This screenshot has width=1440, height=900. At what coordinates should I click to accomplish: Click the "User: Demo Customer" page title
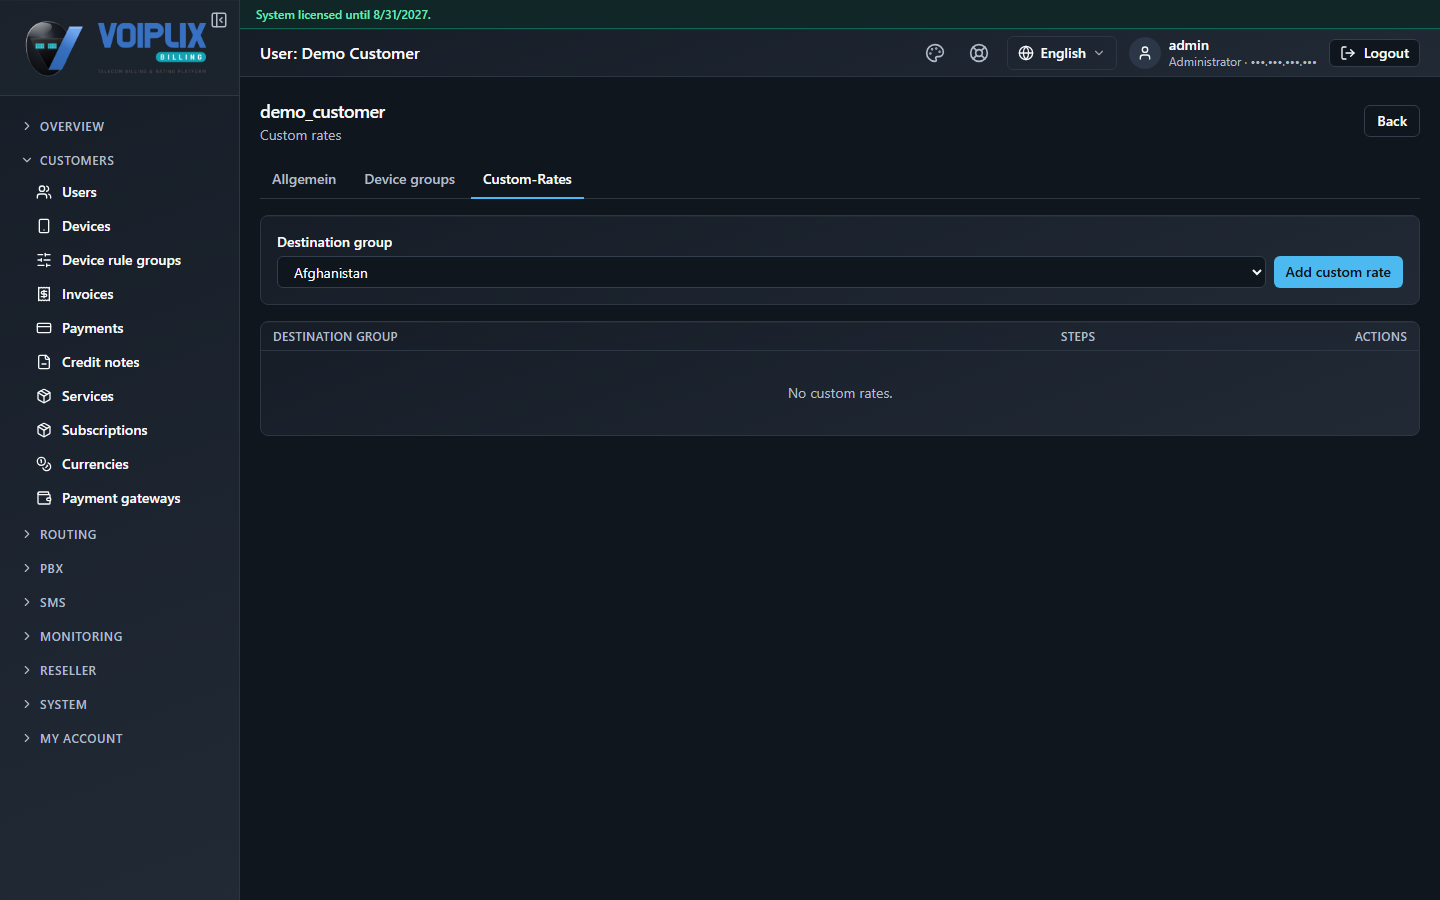click(x=340, y=54)
